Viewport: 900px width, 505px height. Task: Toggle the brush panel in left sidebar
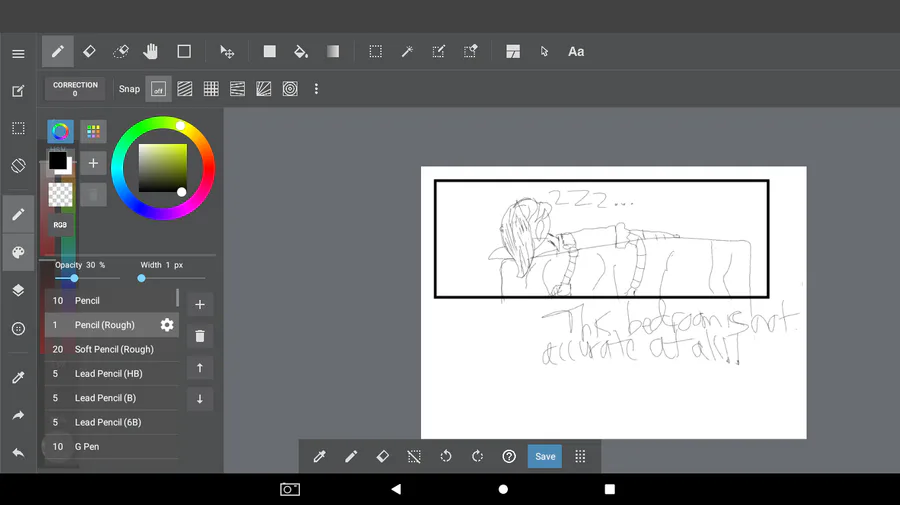[18, 214]
